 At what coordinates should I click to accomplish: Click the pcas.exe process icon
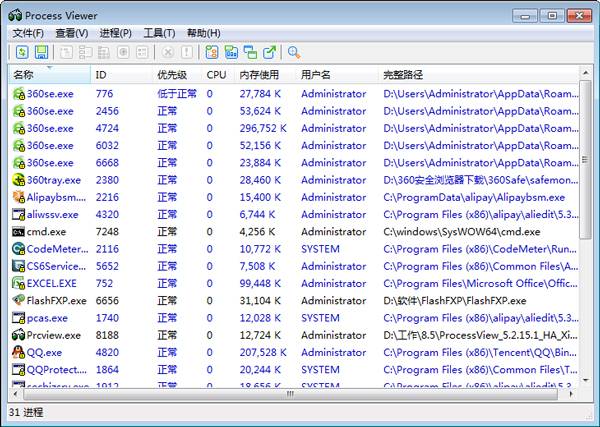tap(18, 318)
